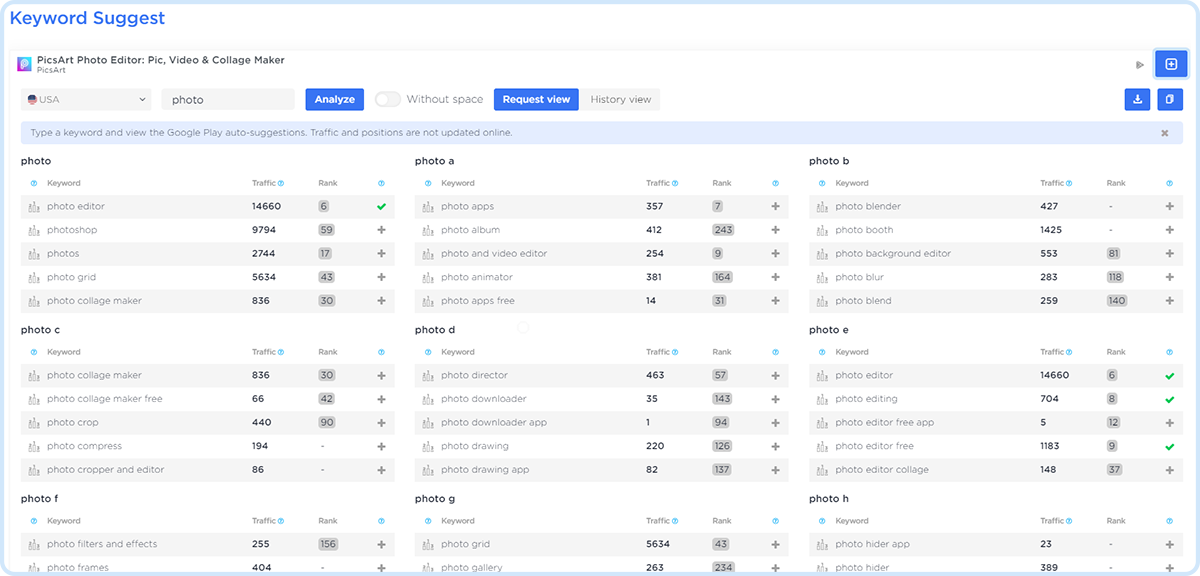This screenshot has width=1200, height=576.
Task: Open chart icon for 'photo blender' keyword
Action: tap(823, 207)
